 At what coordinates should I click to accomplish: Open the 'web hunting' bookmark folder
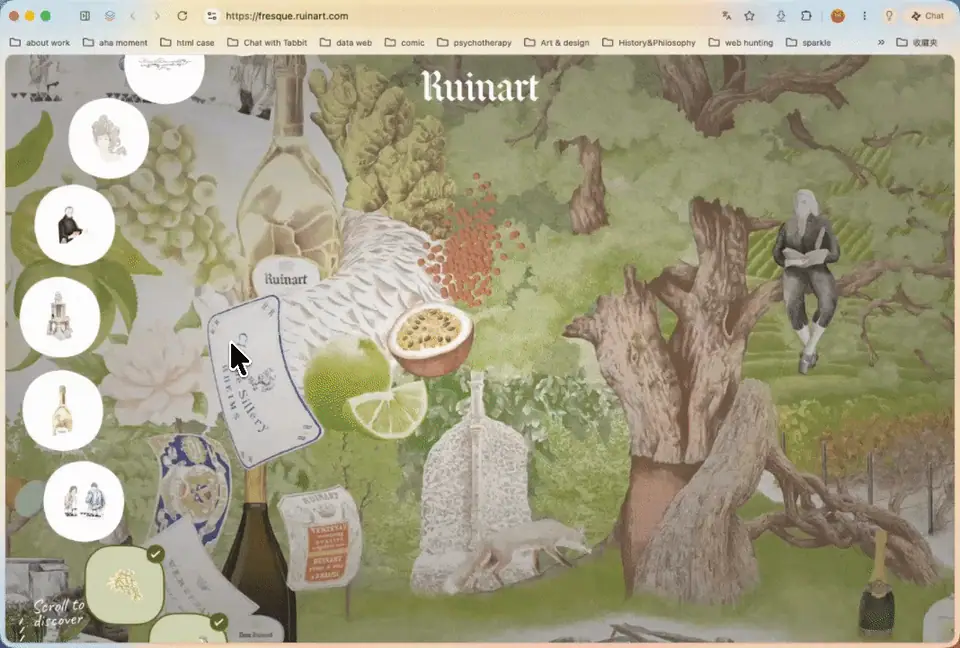(741, 42)
